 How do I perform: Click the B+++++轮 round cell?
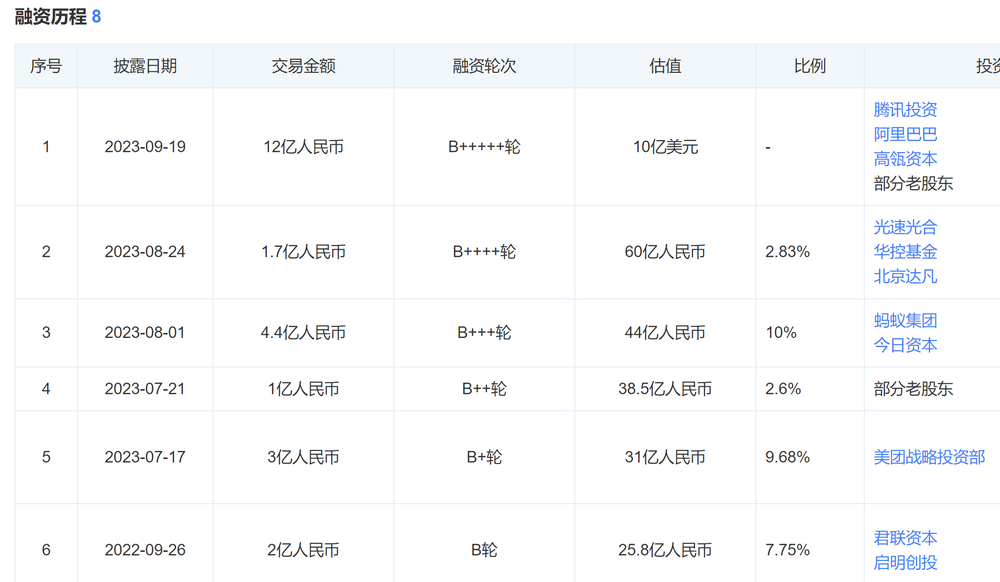point(484,147)
